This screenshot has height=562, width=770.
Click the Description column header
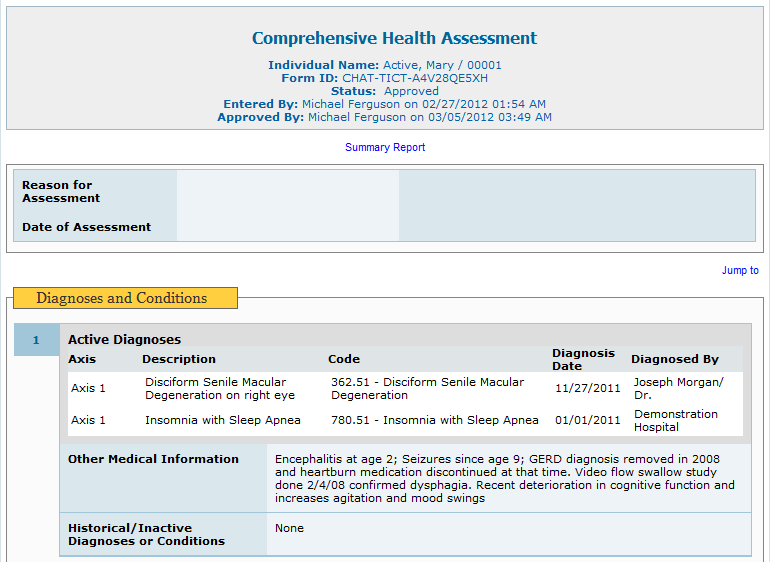click(x=179, y=359)
